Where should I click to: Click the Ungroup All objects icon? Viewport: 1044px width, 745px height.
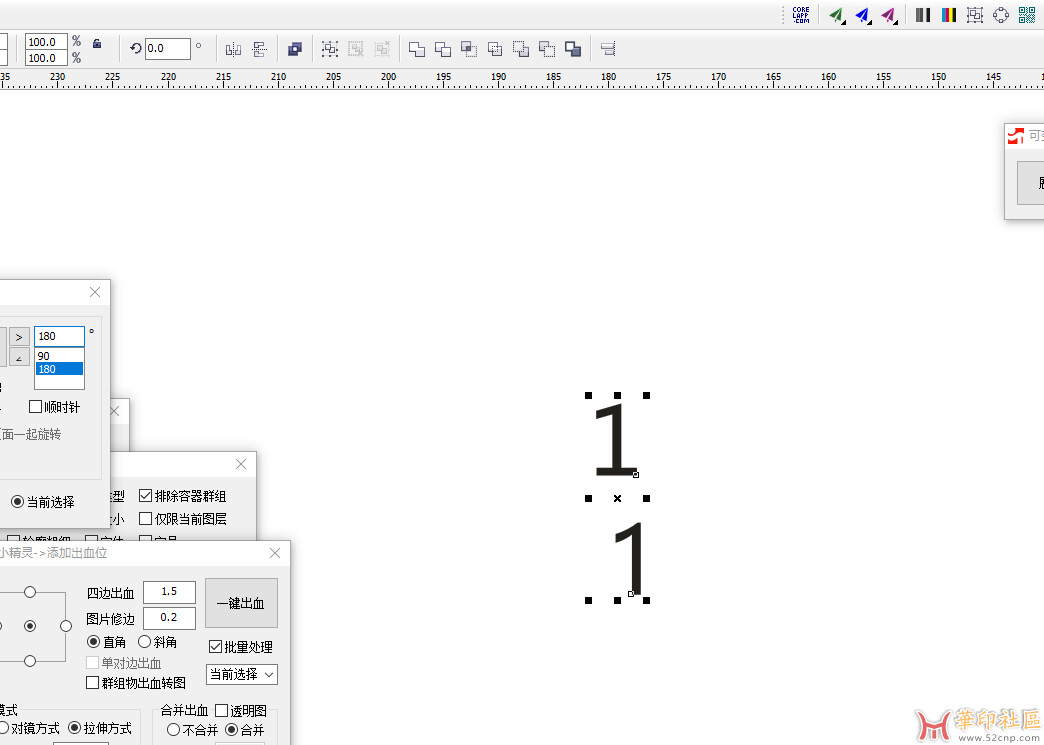382,49
